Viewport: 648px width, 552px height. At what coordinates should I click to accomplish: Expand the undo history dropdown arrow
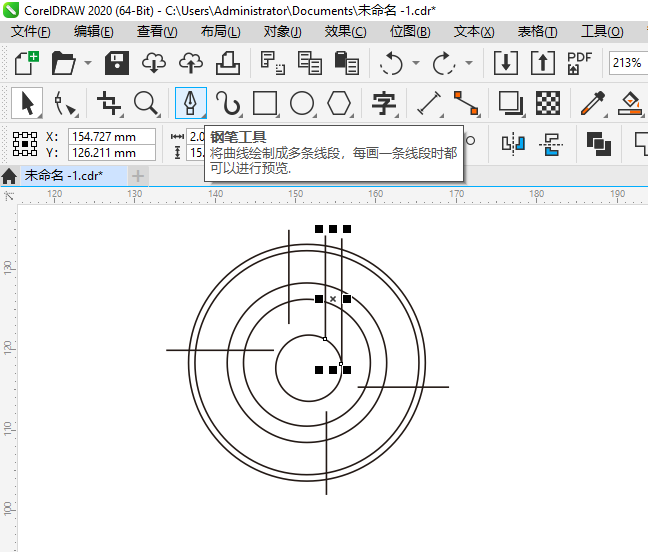(416, 63)
